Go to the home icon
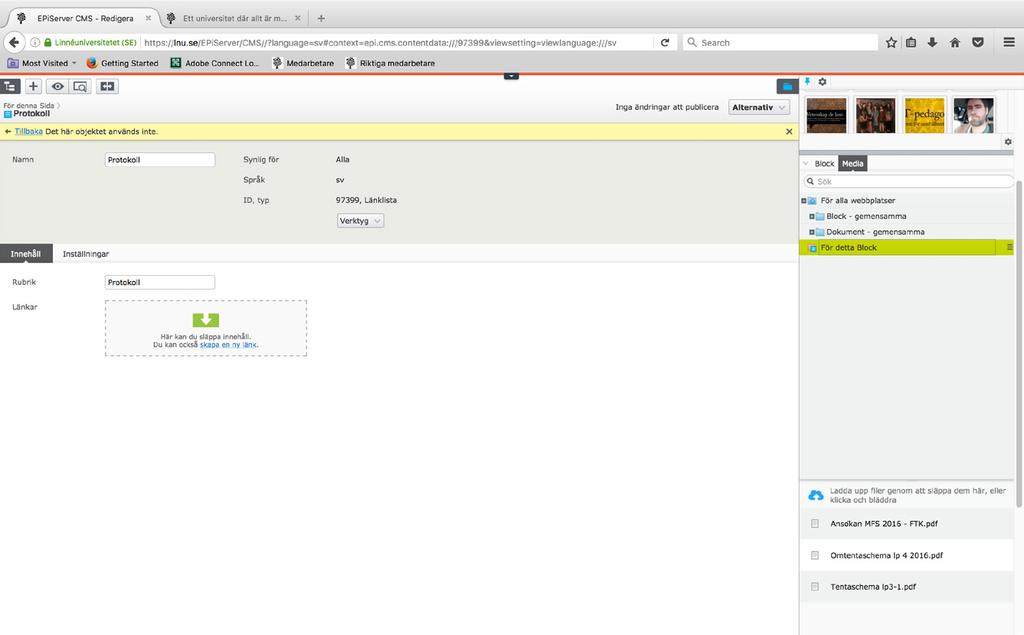The image size is (1024, 635). (x=955, y=42)
